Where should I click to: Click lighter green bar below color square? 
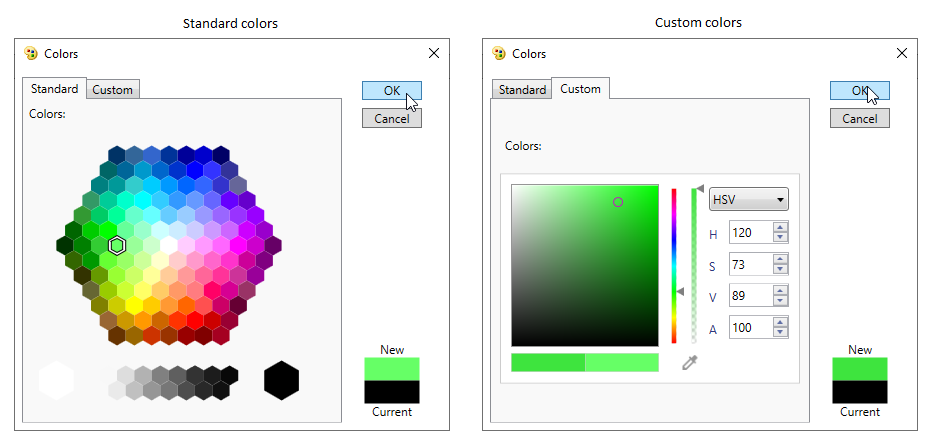621,362
